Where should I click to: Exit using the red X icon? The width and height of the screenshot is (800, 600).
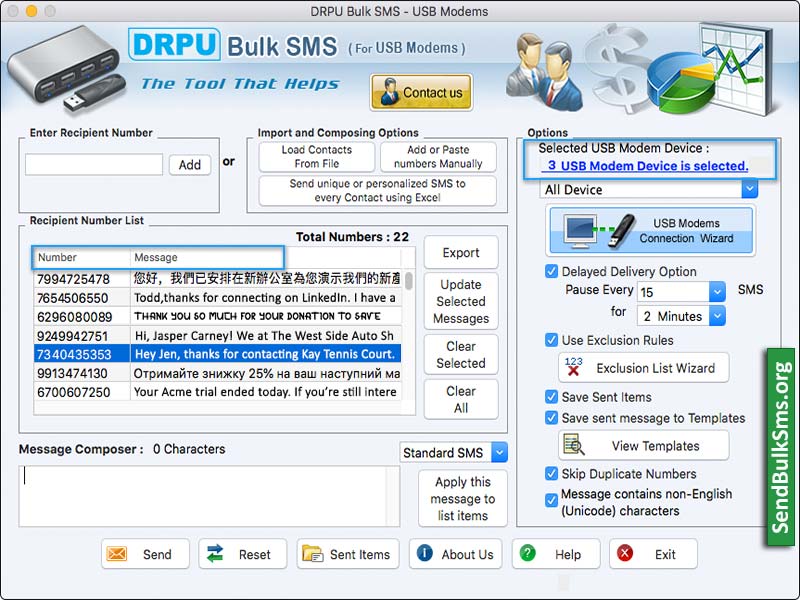coord(625,553)
